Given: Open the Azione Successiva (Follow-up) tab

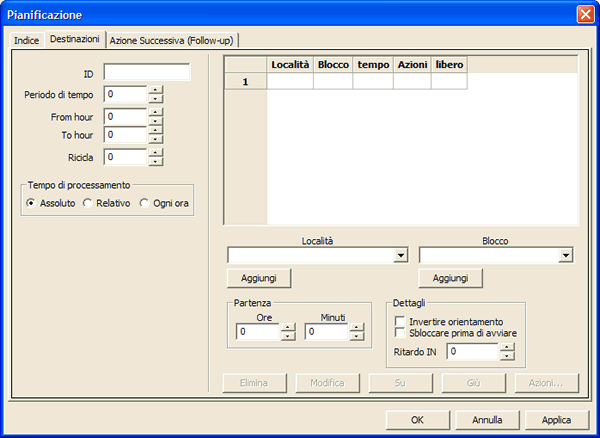Looking at the screenshot, I should (172, 39).
